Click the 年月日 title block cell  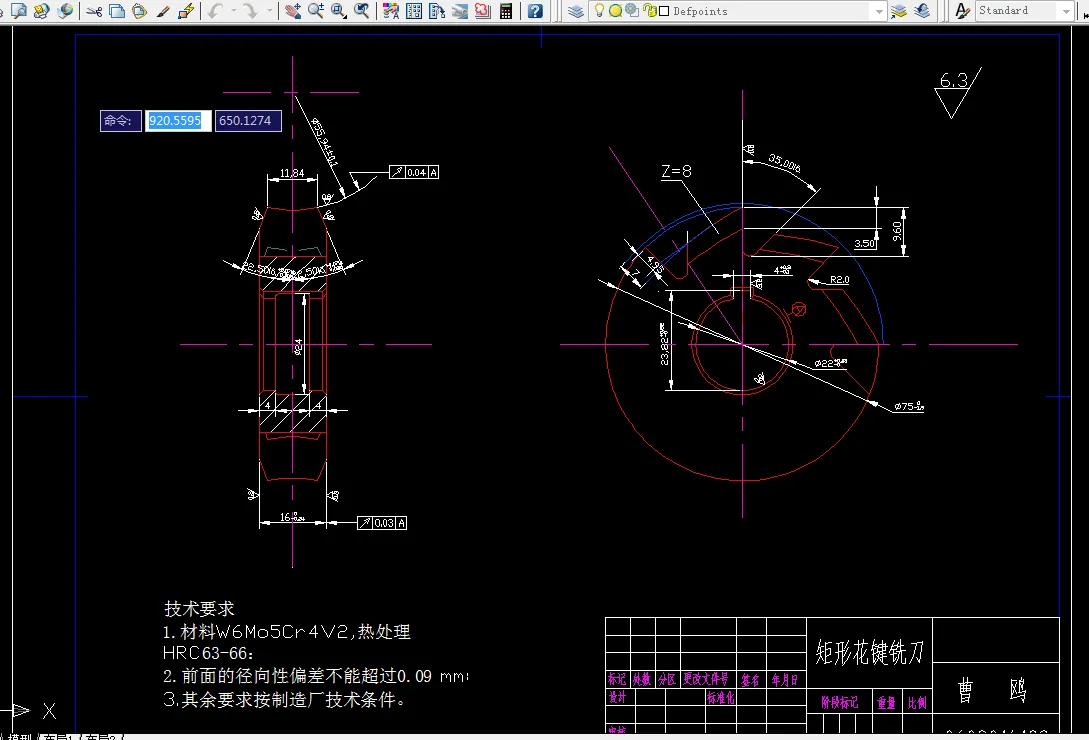(x=785, y=680)
